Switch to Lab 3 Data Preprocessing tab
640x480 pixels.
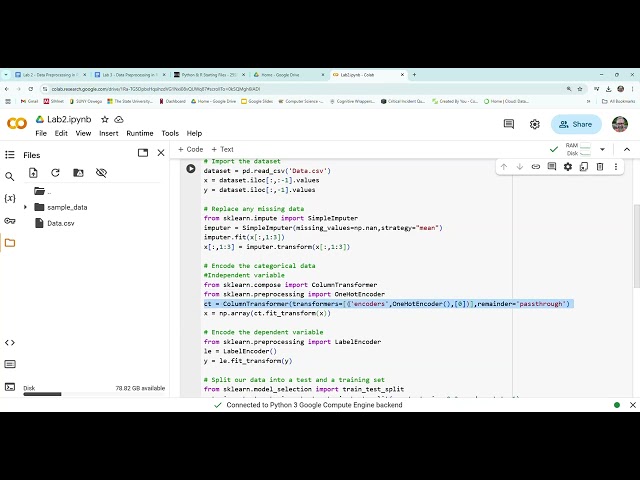129,75
